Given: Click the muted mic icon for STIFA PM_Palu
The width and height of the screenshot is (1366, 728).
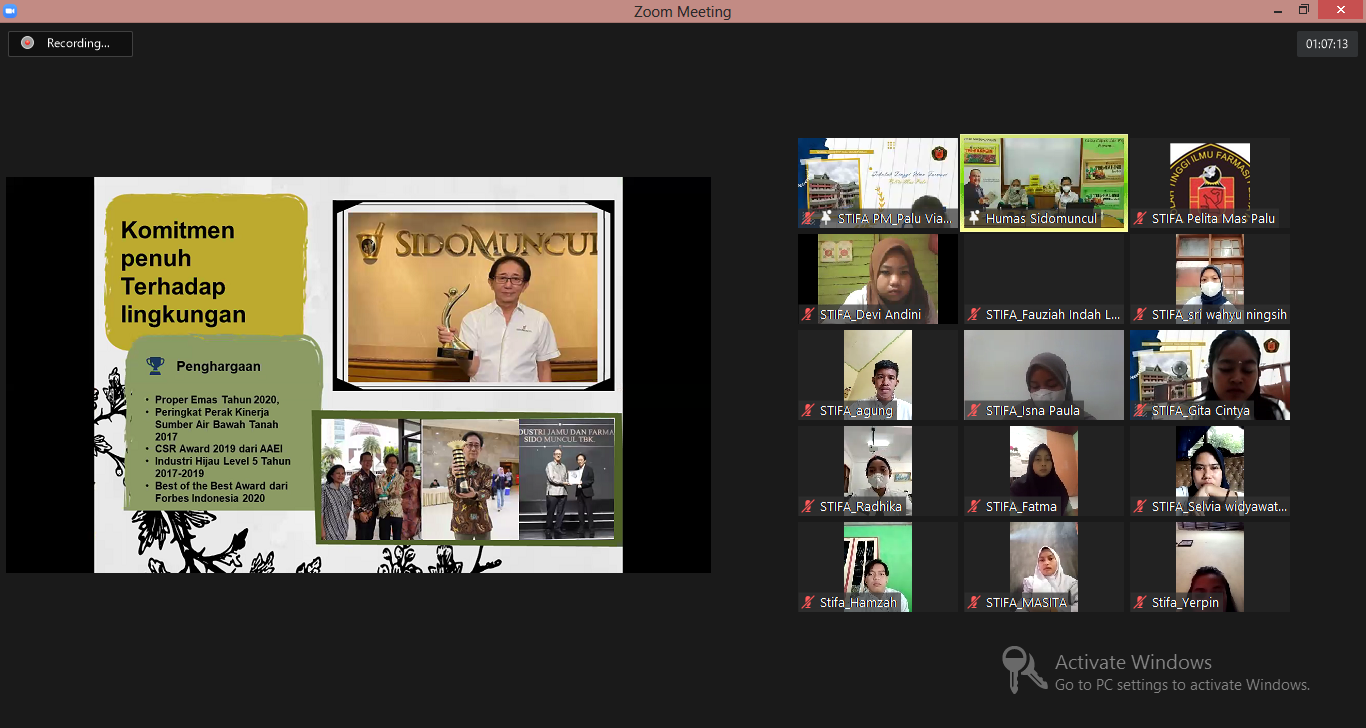Looking at the screenshot, I should click(808, 218).
